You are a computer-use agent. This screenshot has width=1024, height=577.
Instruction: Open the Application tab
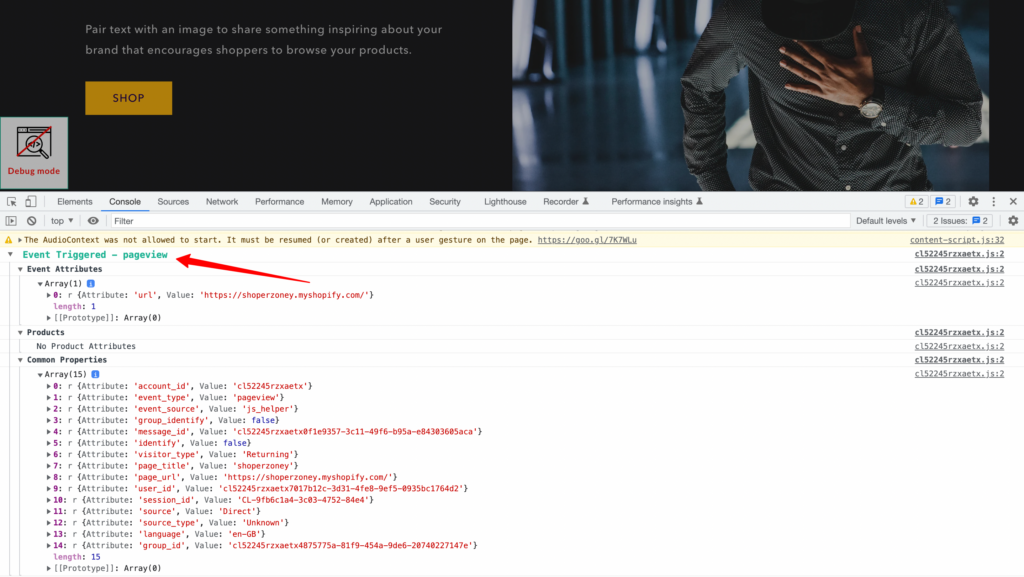391,202
